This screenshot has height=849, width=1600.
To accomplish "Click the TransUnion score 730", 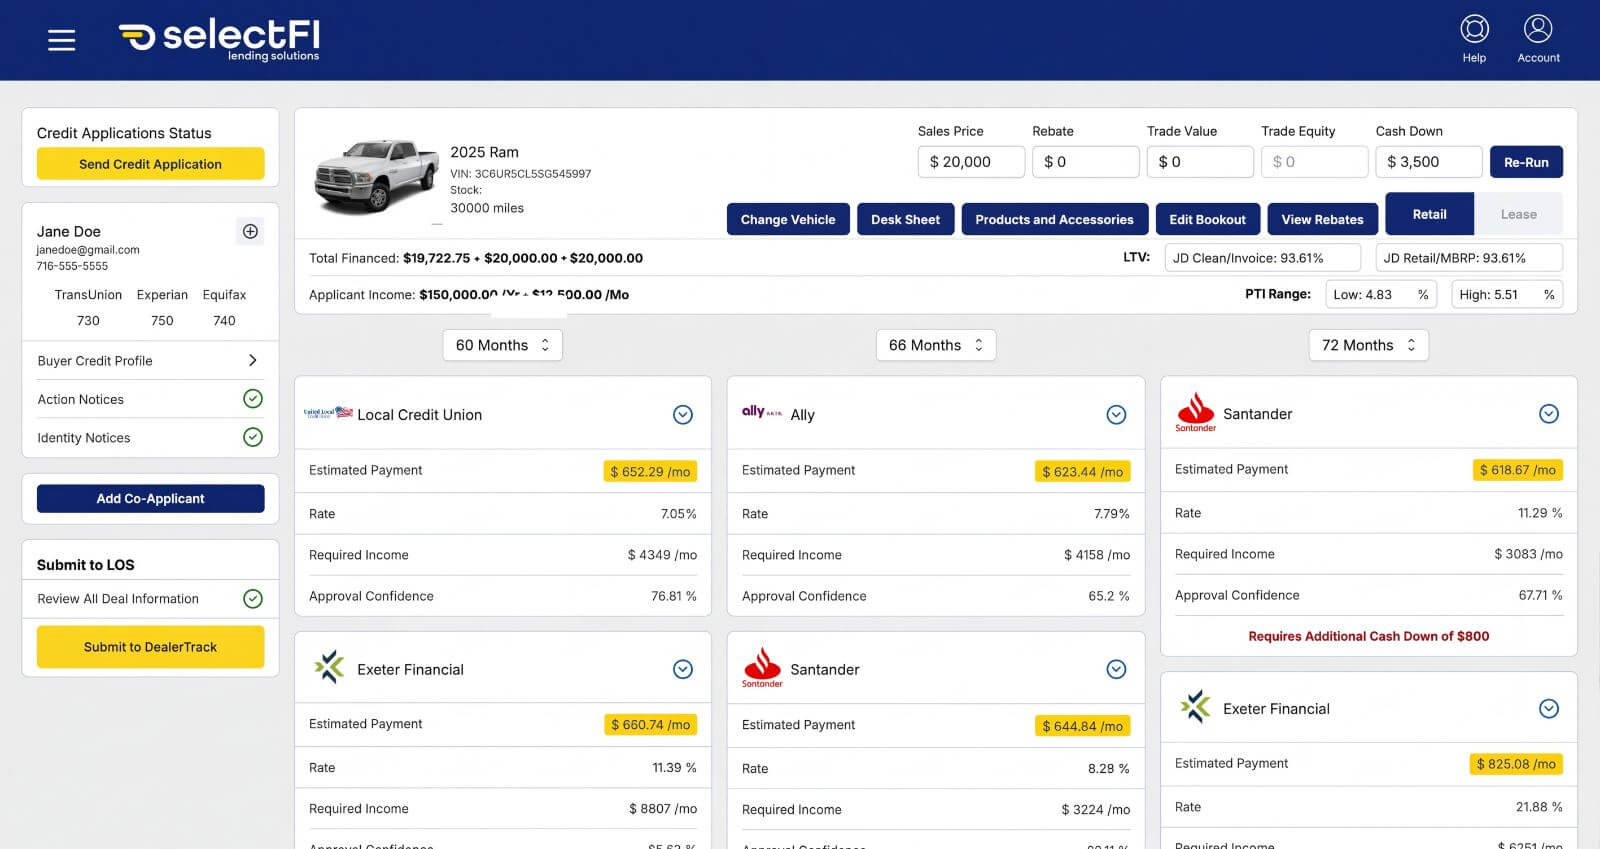I will coord(88,321).
